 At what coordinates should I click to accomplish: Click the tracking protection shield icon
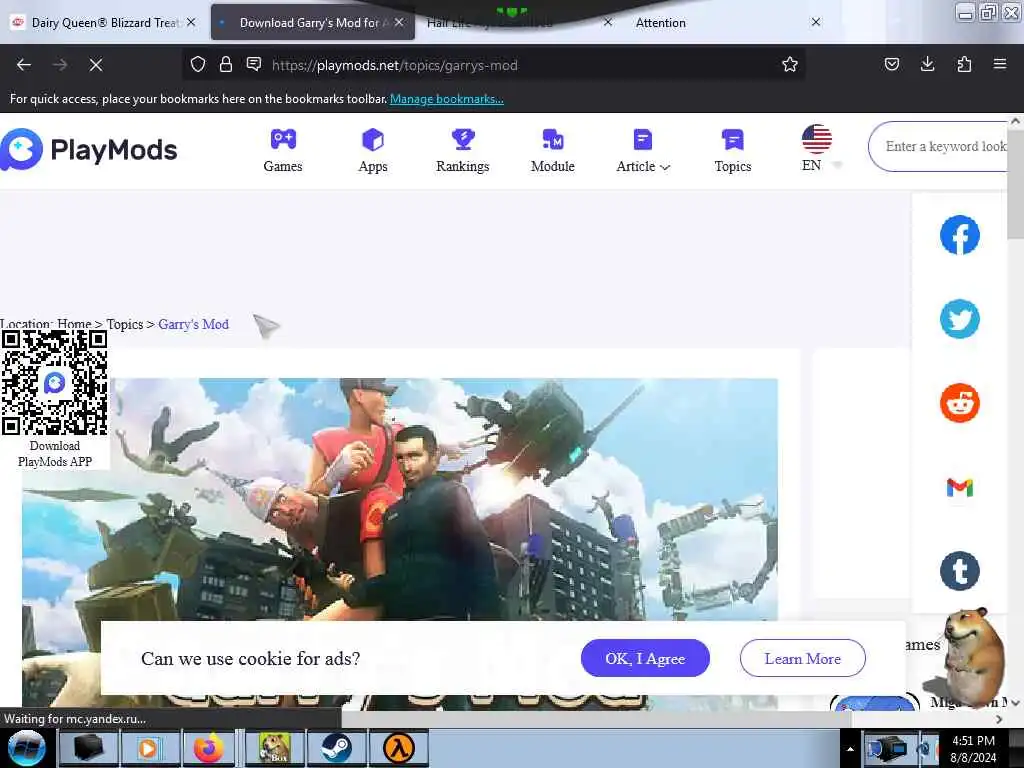198,64
